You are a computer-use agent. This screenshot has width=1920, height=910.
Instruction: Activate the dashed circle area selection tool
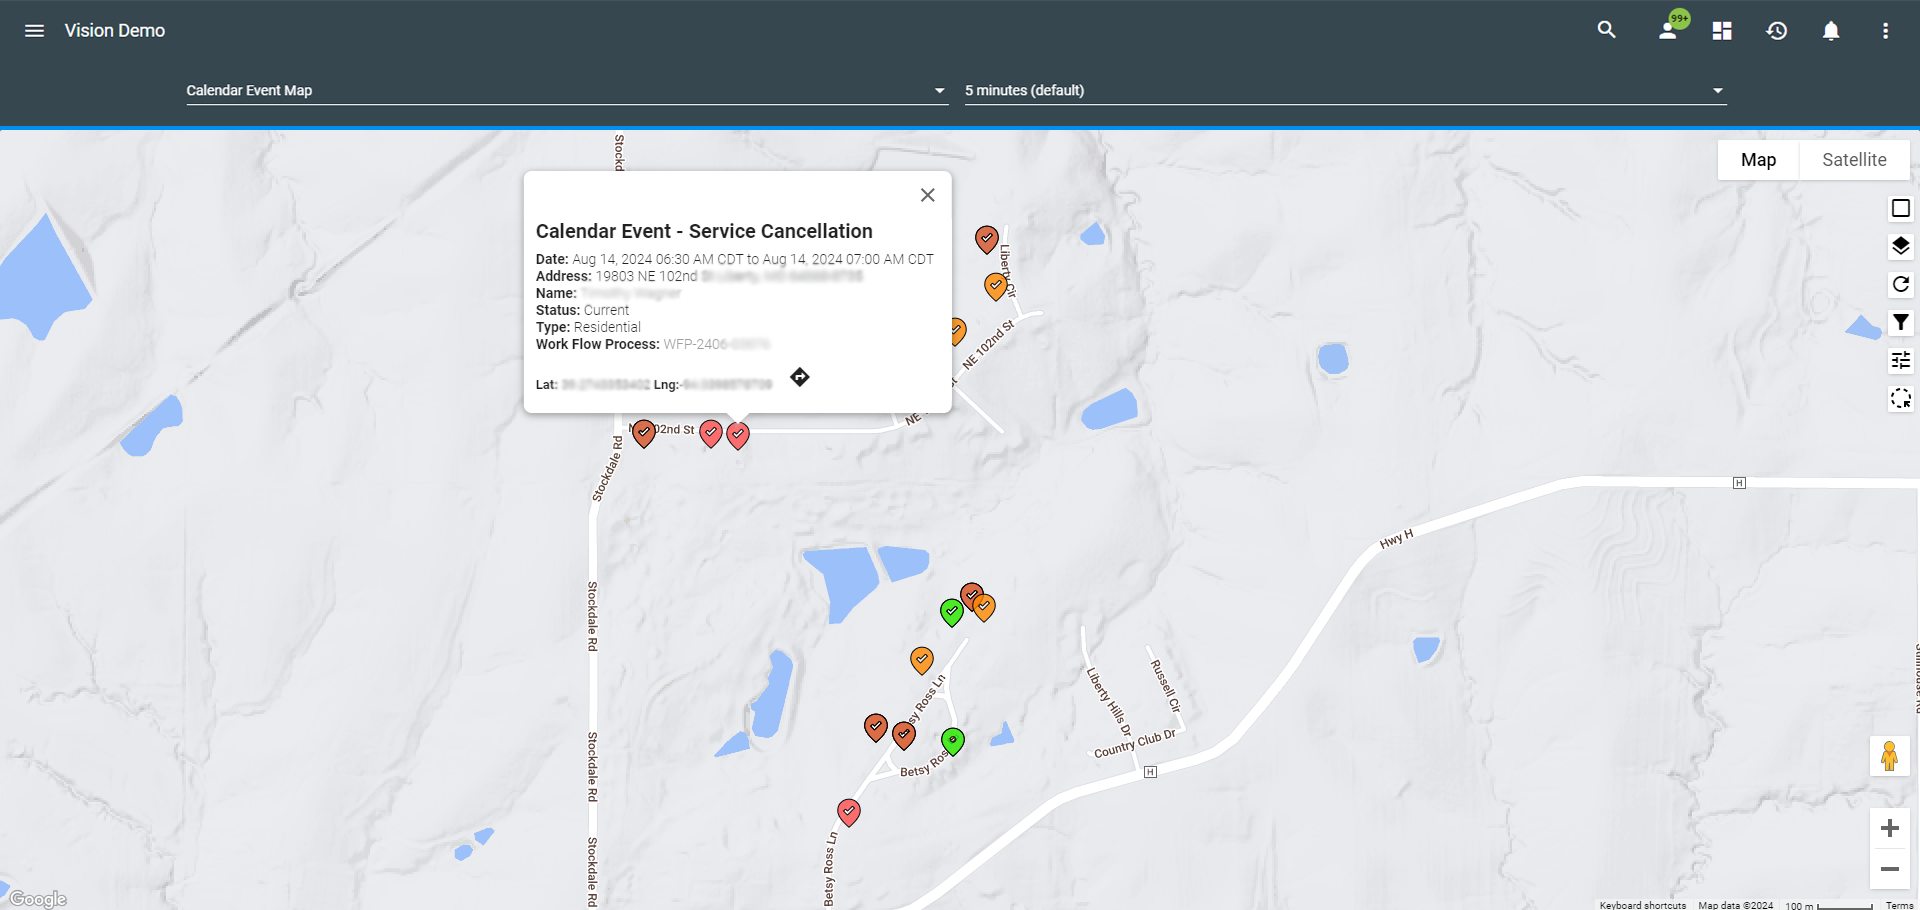(1901, 398)
